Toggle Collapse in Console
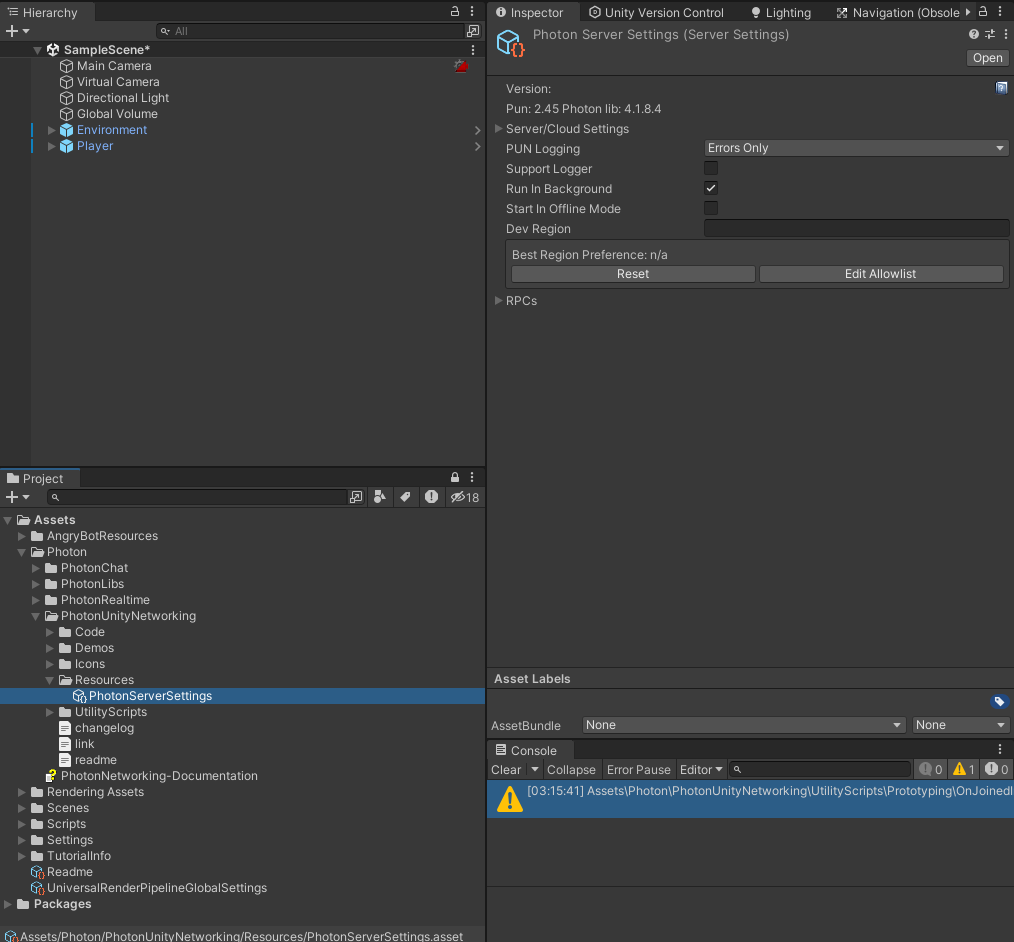Viewport: 1014px width, 942px height. pyautogui.click(x=571, y=769)
